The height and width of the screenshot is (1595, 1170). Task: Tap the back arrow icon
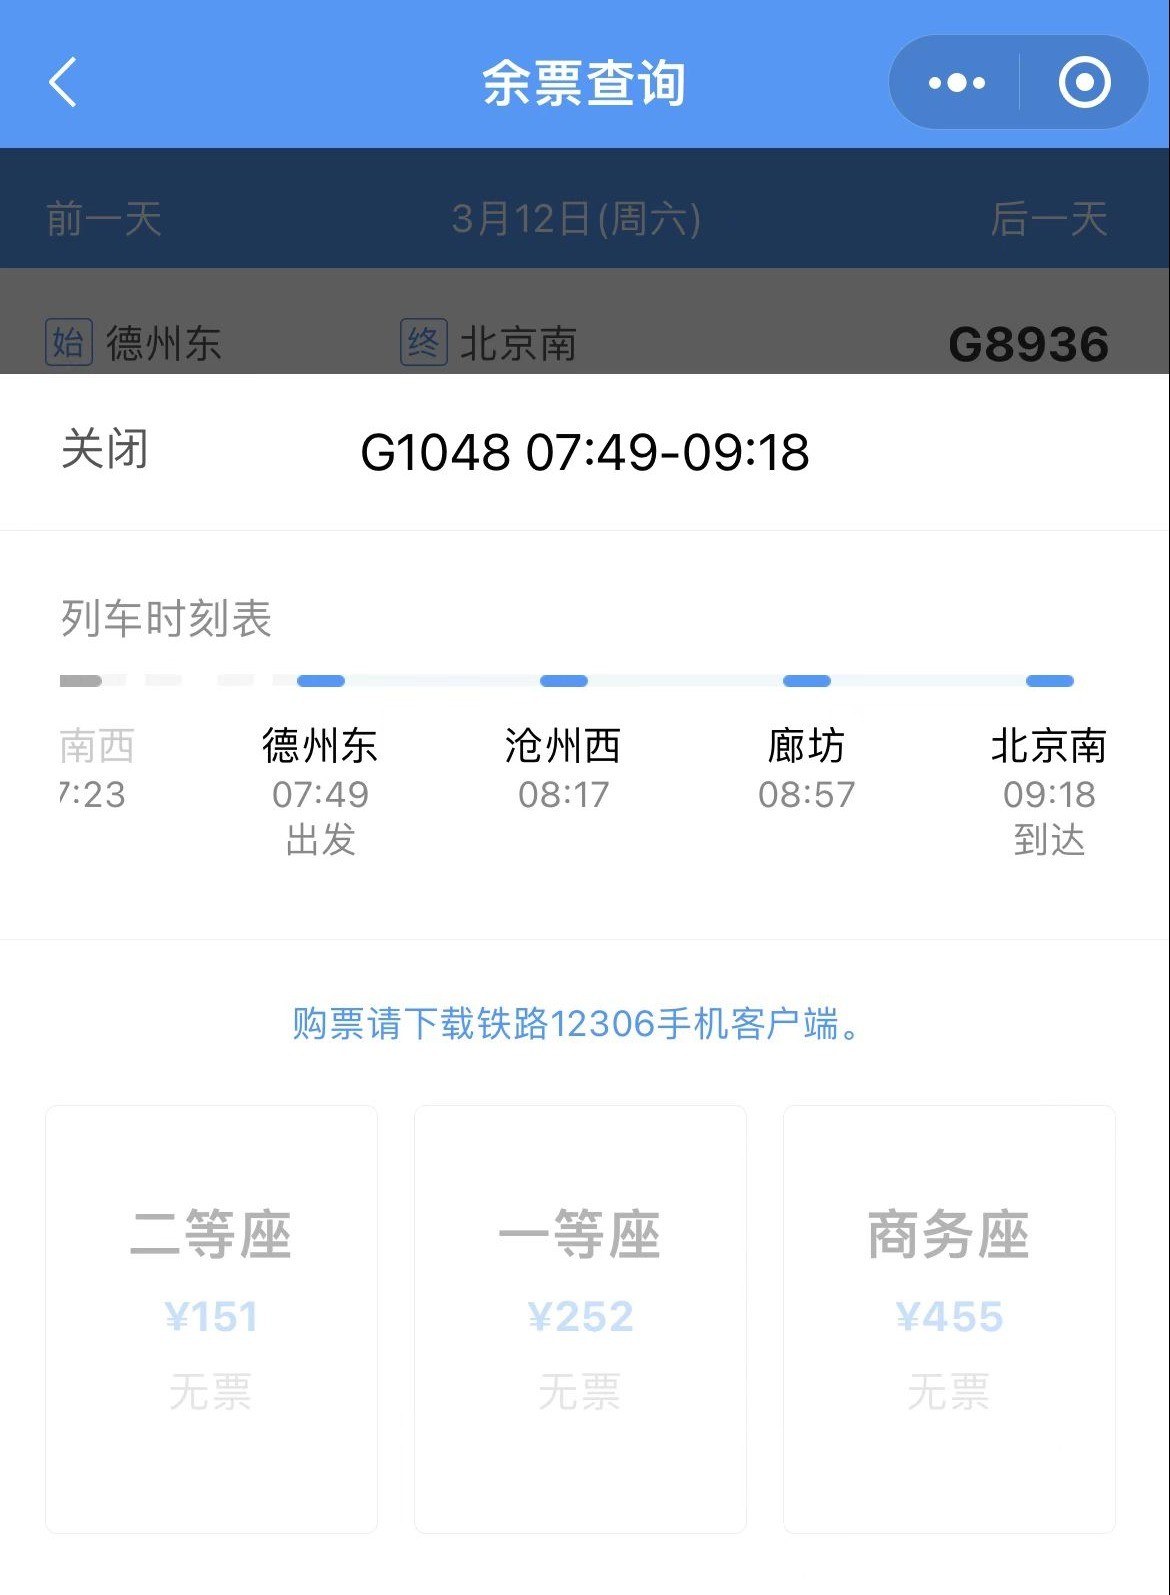[x=63, y=82]
